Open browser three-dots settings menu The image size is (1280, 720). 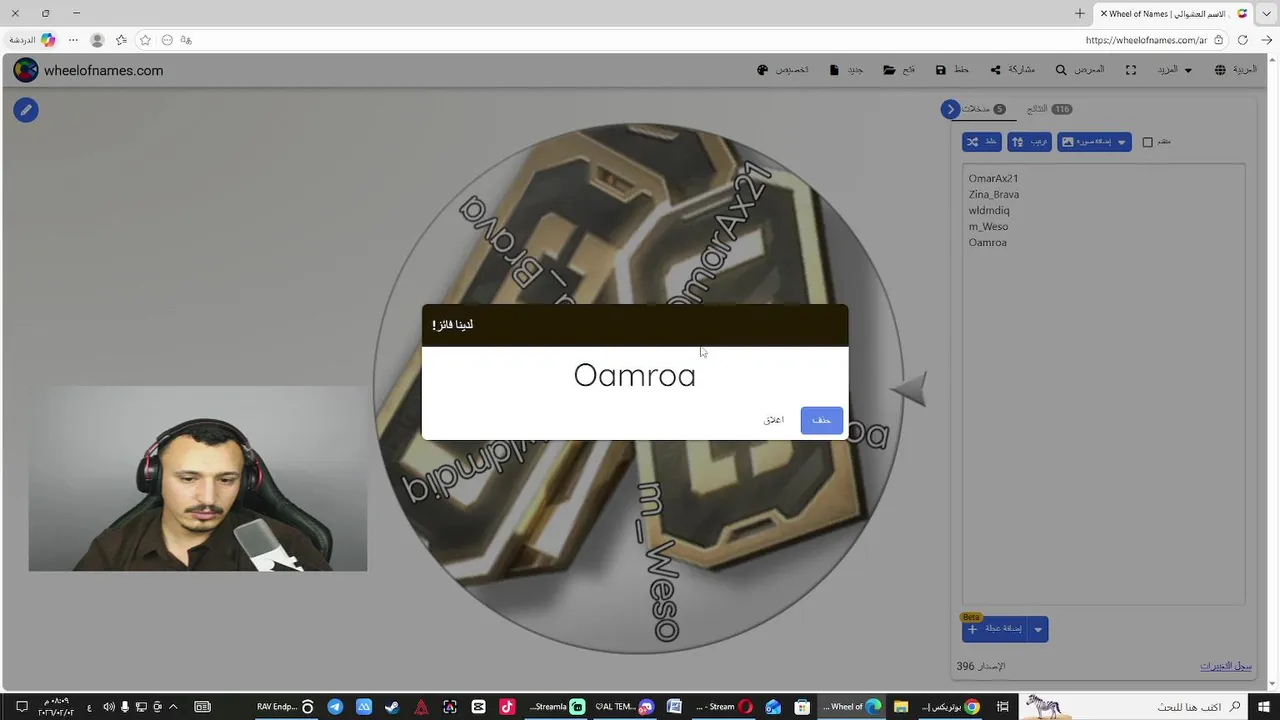(x=73, y=40)
